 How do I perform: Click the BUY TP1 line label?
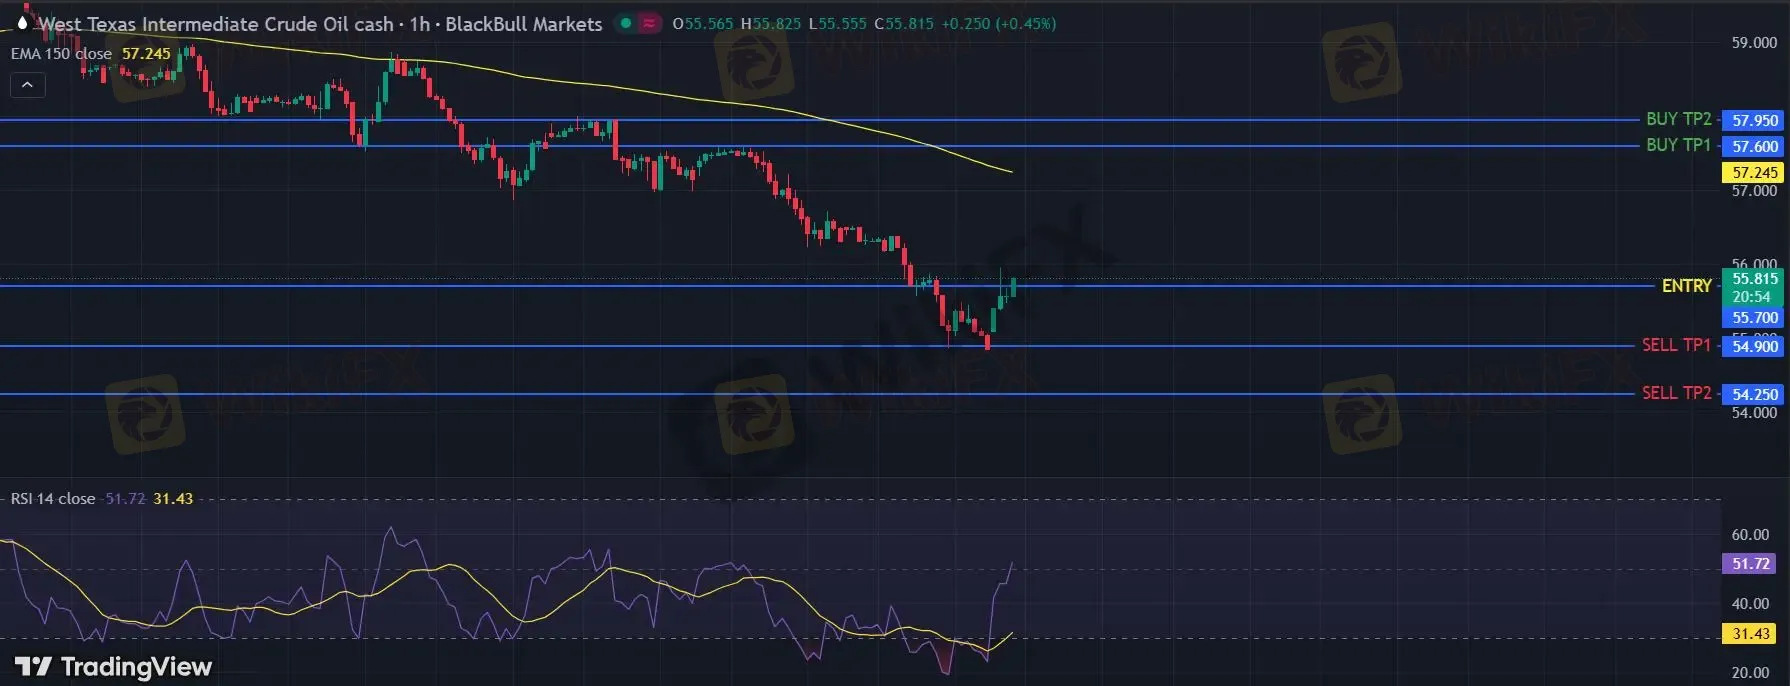point(1679,145)
